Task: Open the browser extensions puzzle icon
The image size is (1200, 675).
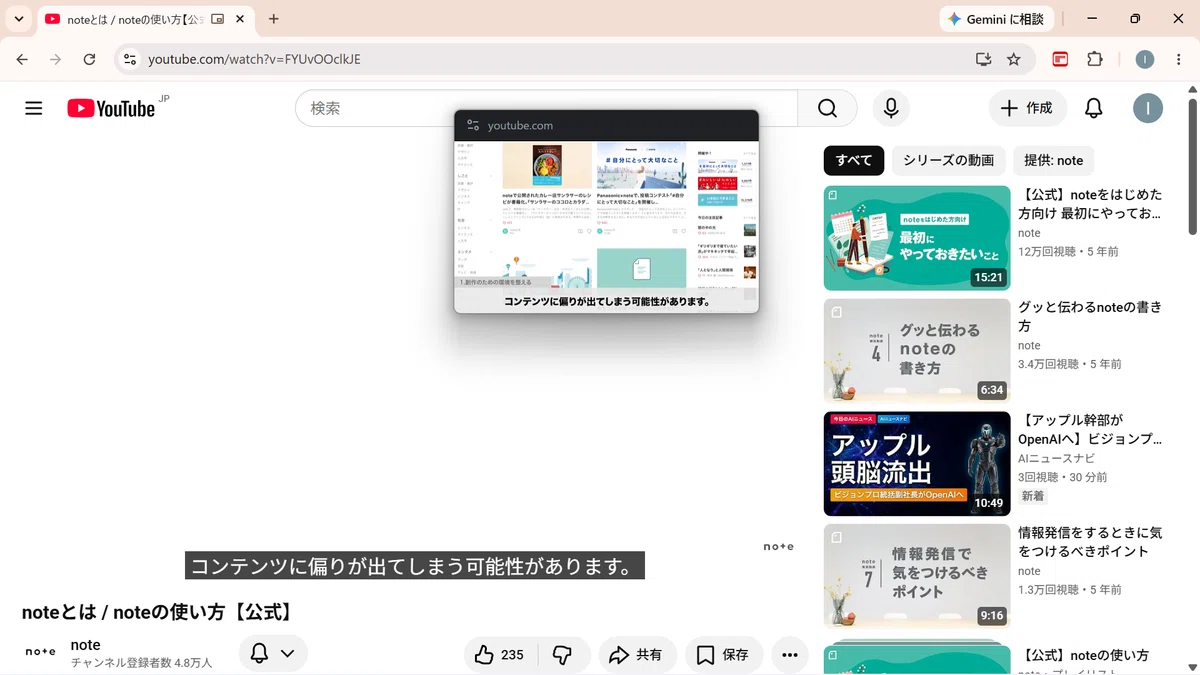Action: point(1094,59)
